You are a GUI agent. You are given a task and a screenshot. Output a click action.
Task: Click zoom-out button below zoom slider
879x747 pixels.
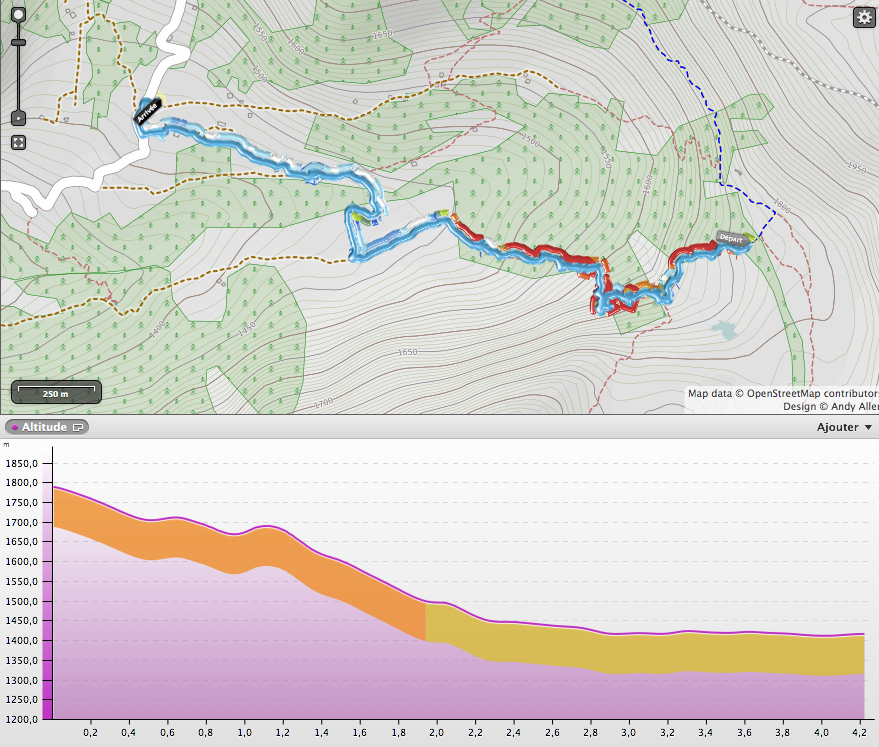point(18,119)
